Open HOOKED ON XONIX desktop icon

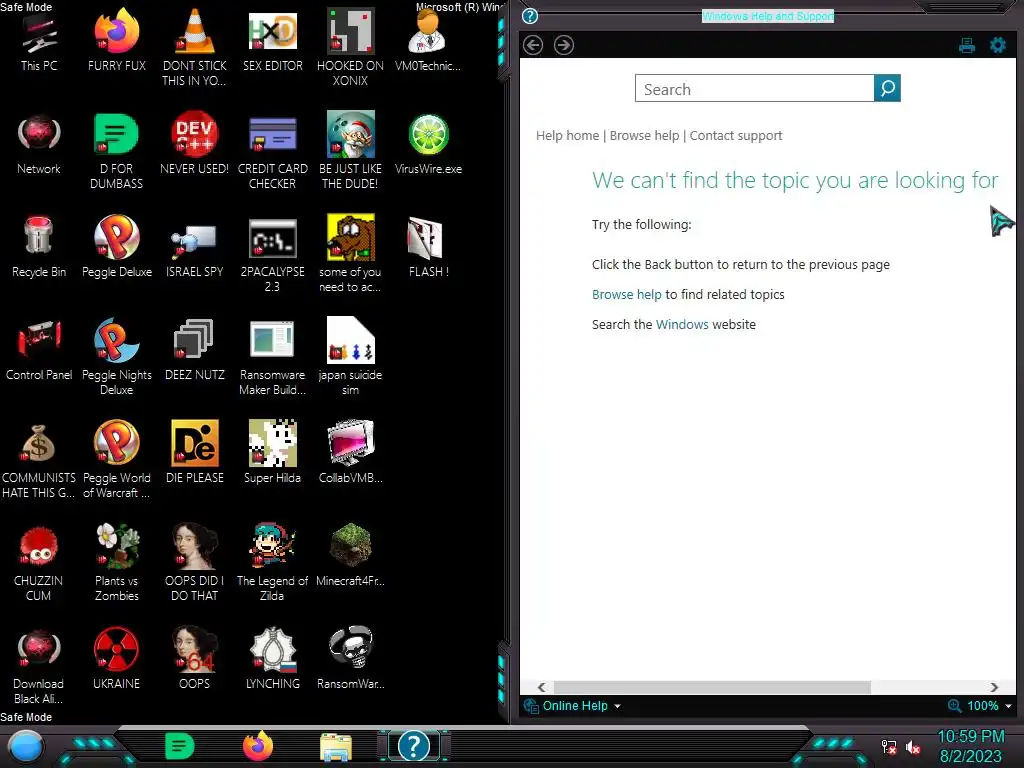(x=350, y=48)
